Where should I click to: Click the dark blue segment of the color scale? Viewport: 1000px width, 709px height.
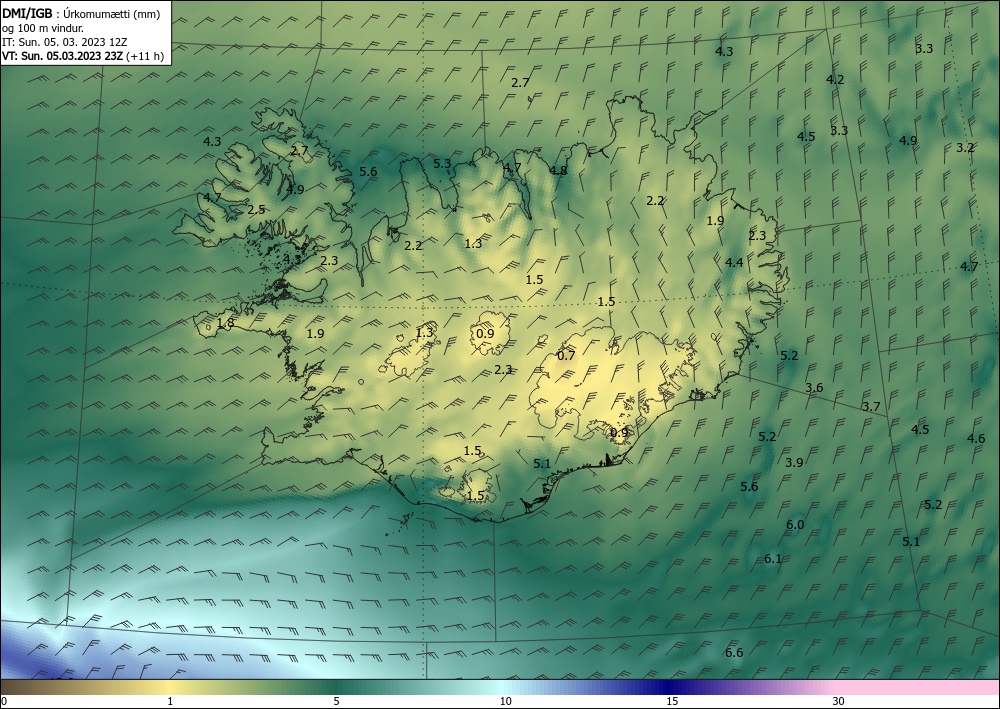[x=666, y=687]
